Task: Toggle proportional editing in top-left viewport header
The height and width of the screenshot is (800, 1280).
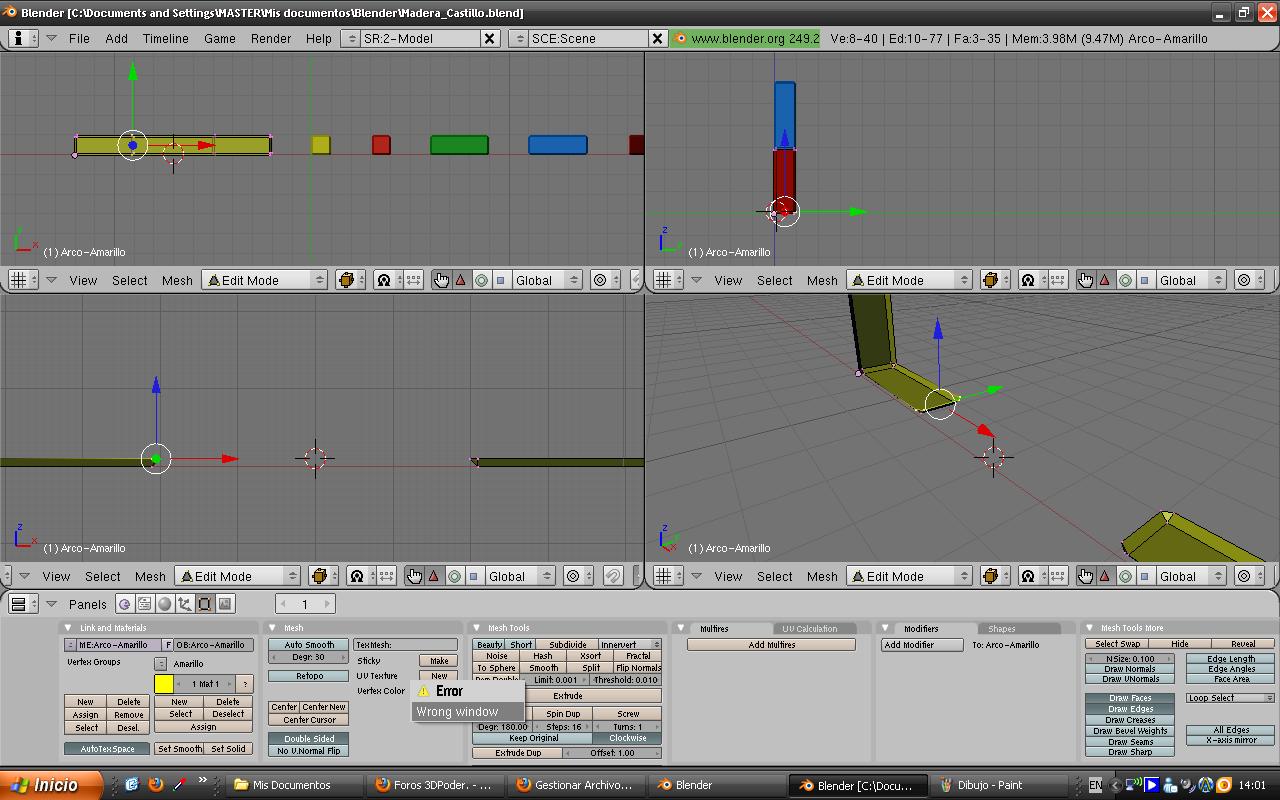Action: click(x=604, y=280)
